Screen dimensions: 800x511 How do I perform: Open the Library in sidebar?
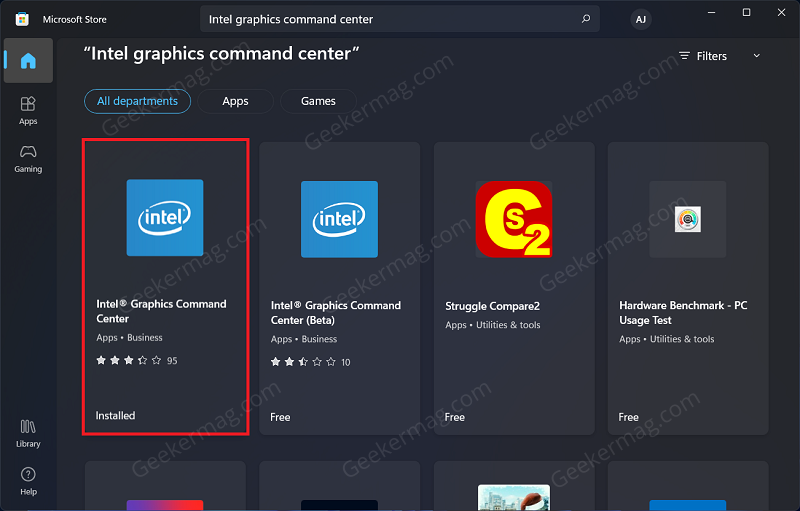pos(28,433)
